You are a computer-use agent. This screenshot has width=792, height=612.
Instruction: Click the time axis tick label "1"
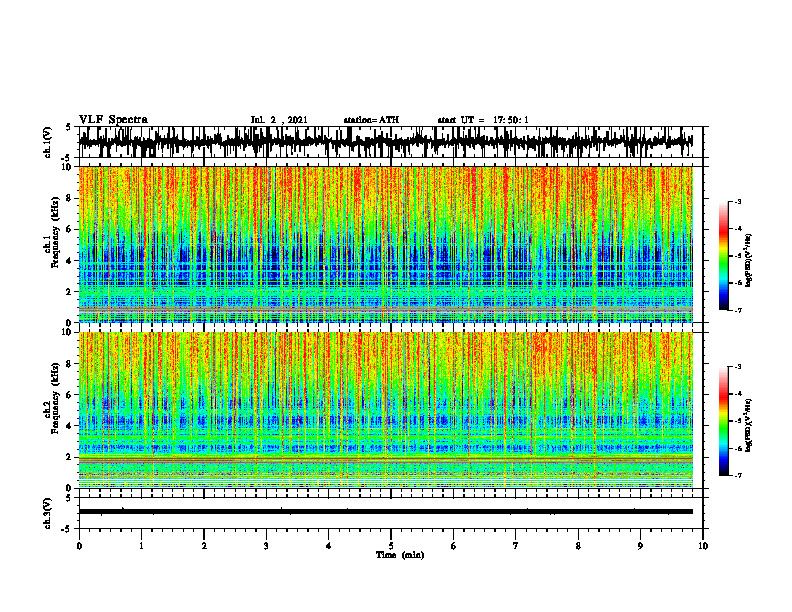click(x=141, y=546)
